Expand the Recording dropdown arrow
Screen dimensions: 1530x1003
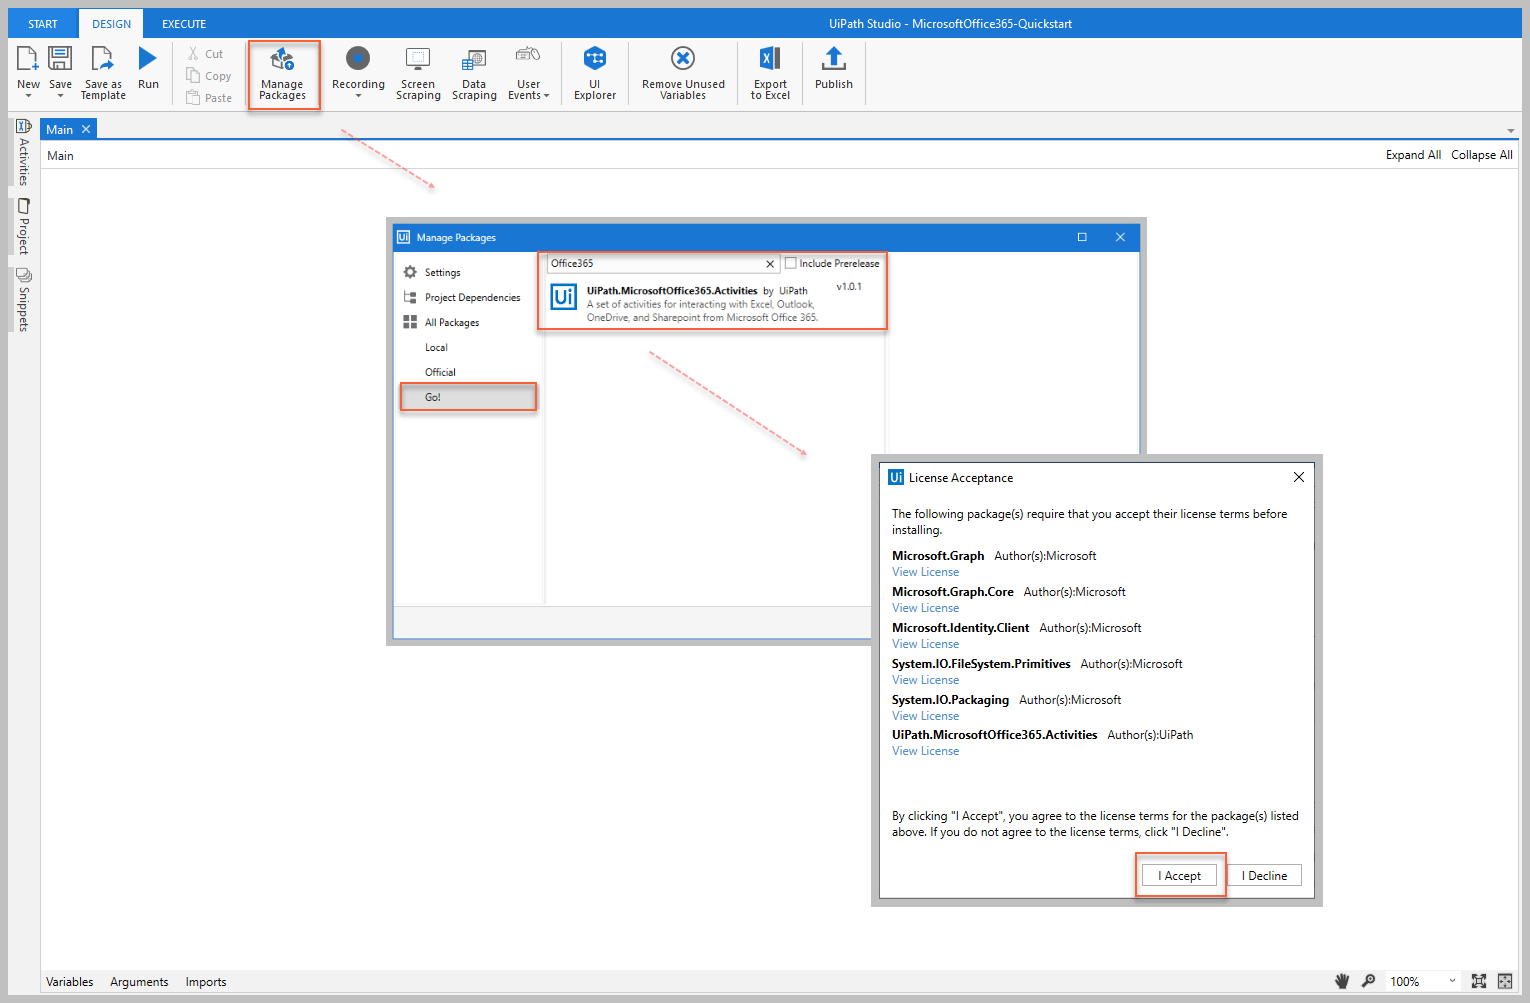pyautogui.click(x=358, y=96)
